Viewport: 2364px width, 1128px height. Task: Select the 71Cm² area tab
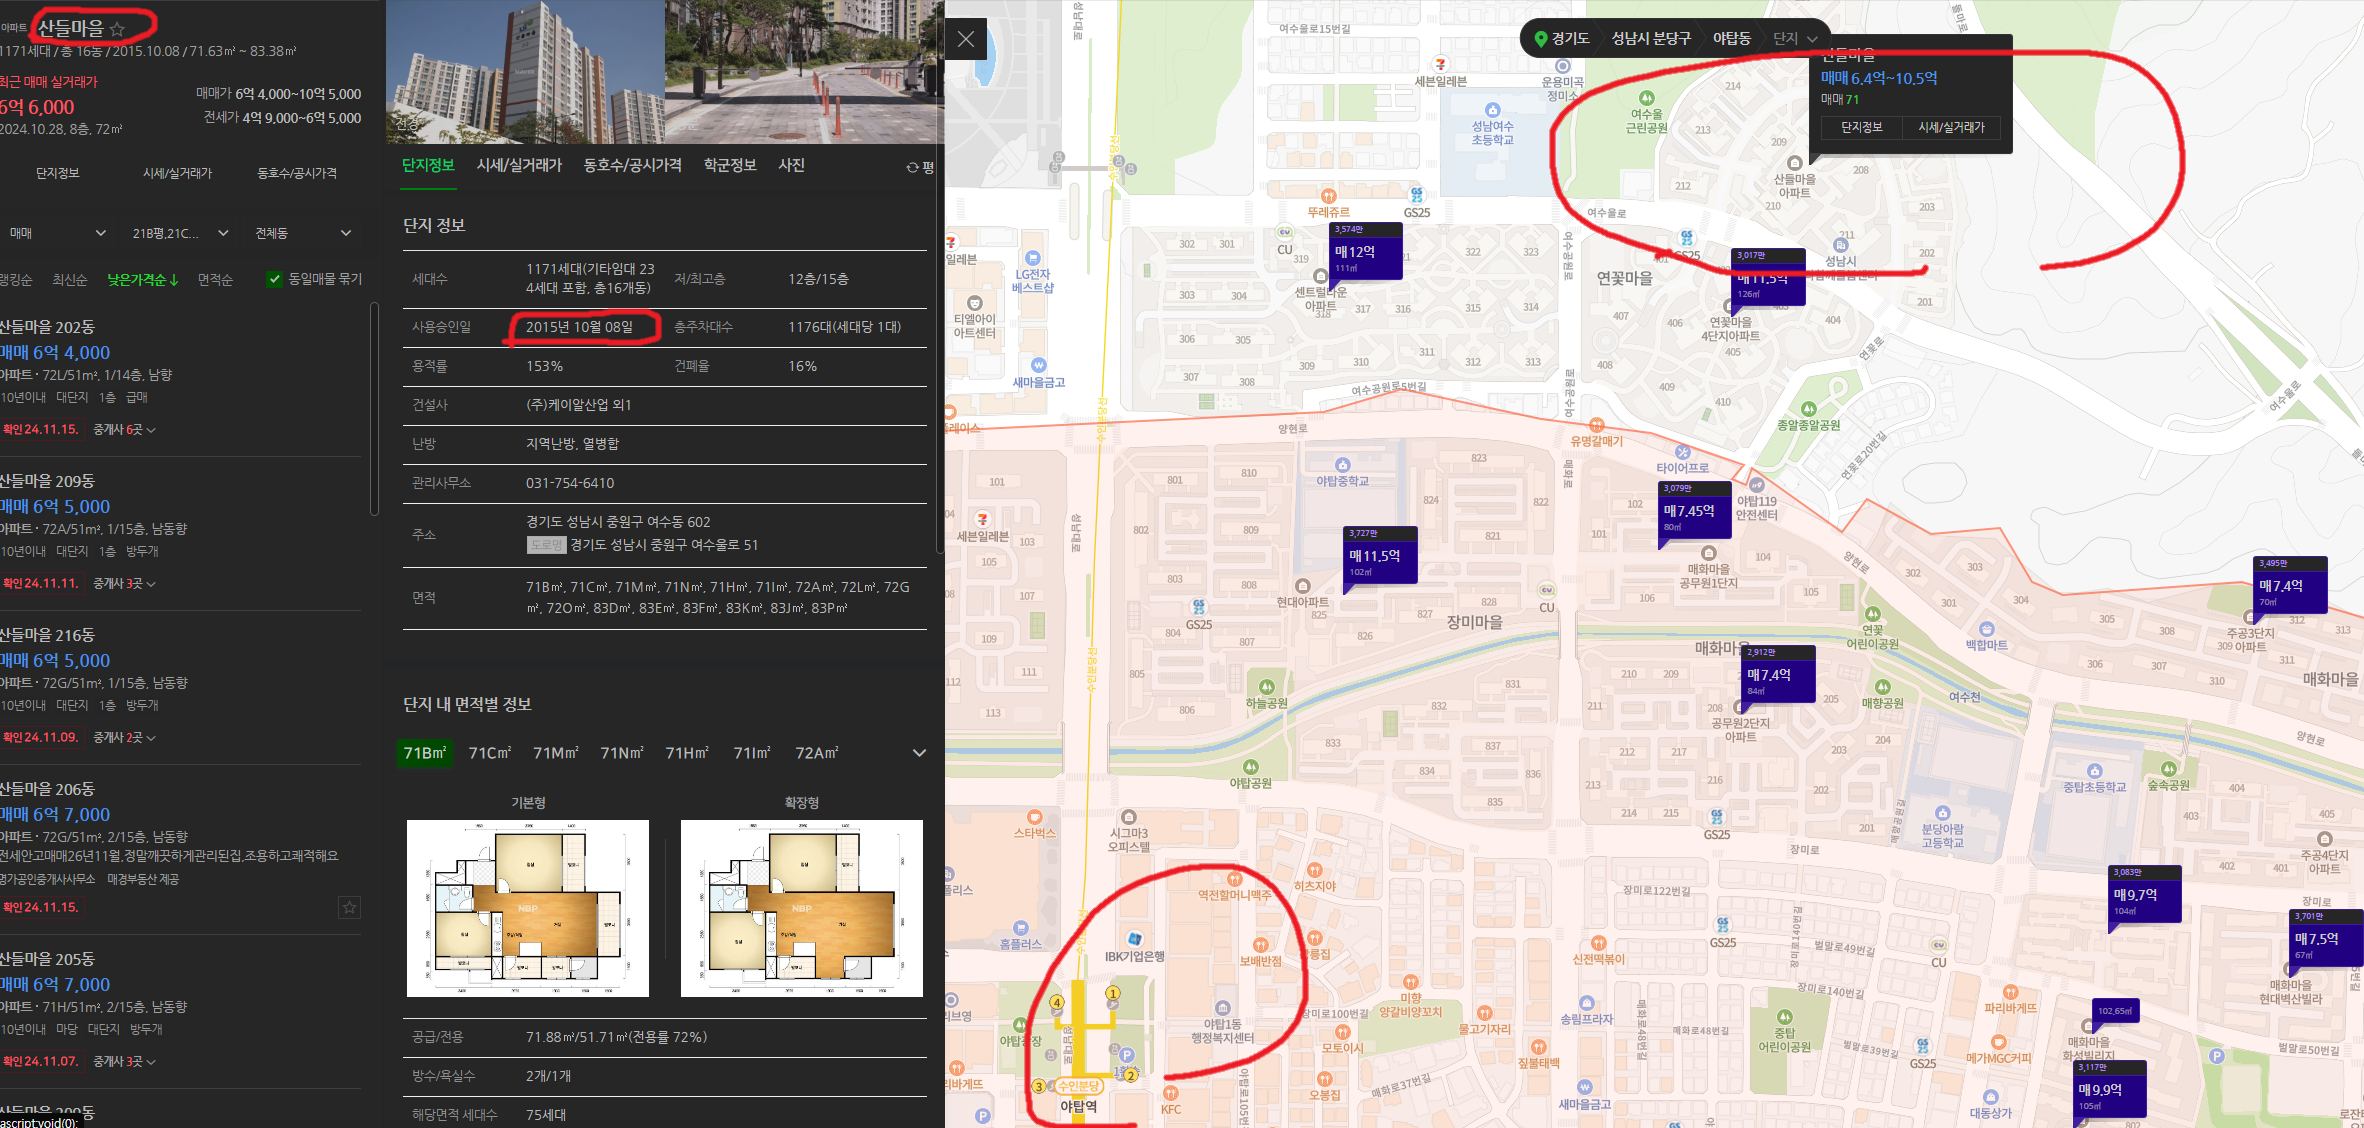point(489,753)
